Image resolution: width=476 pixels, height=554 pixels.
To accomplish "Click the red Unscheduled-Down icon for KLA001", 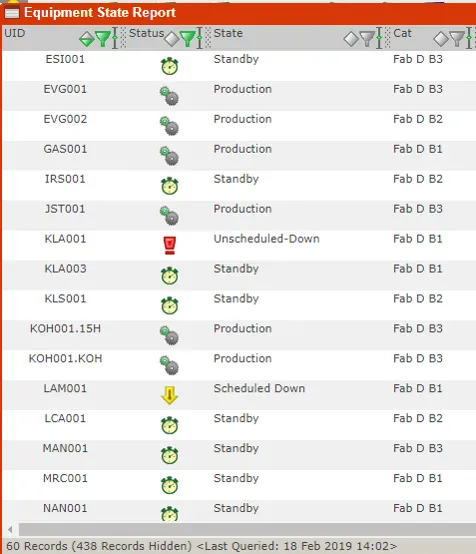I will (170, 246).
